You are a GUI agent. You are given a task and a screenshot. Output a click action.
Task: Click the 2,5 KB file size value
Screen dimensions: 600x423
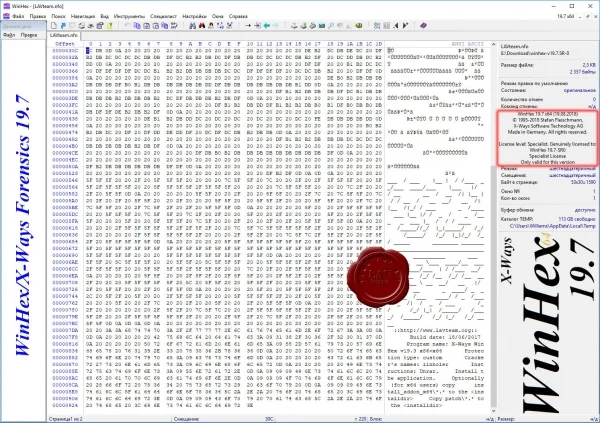pyautogui.click(x=589, y=65)
